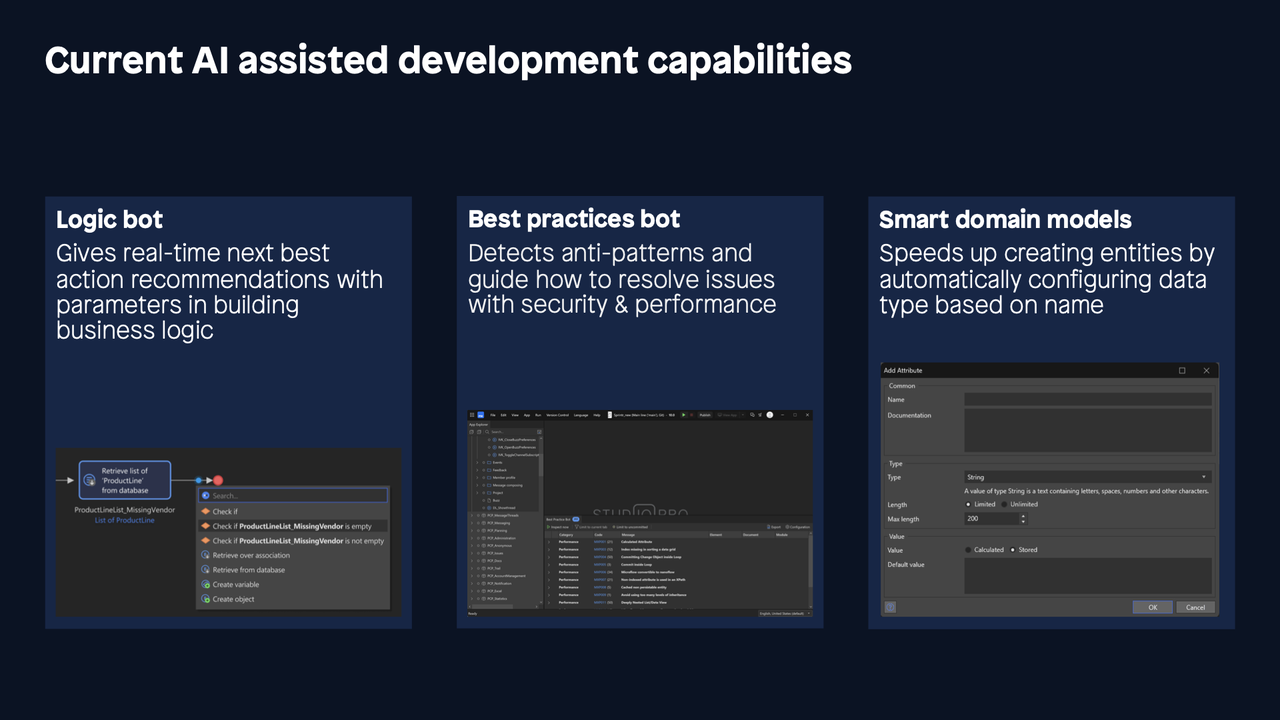Choose 'Check if ProductLineList_MissingVendor is not empty'

pos(292,541)
